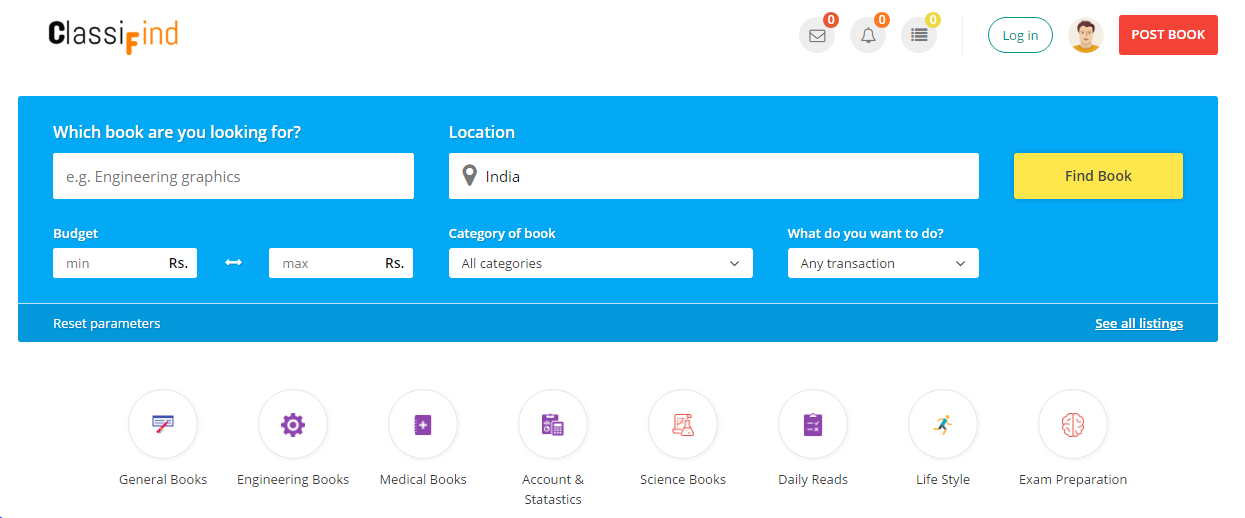Click the ClassiFind logo
Screen dimensions: 1245x518
pyautogui.click(x=113, y=36)
